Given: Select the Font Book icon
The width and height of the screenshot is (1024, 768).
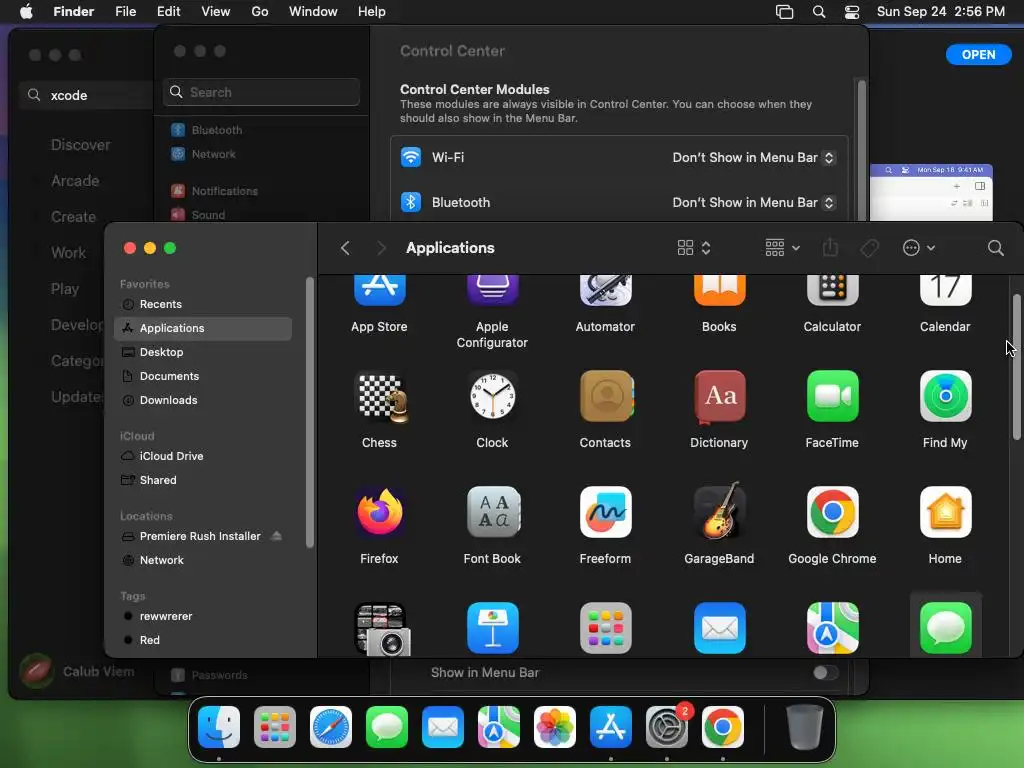Looking at the screenshot, I should [x=493, y=512].
